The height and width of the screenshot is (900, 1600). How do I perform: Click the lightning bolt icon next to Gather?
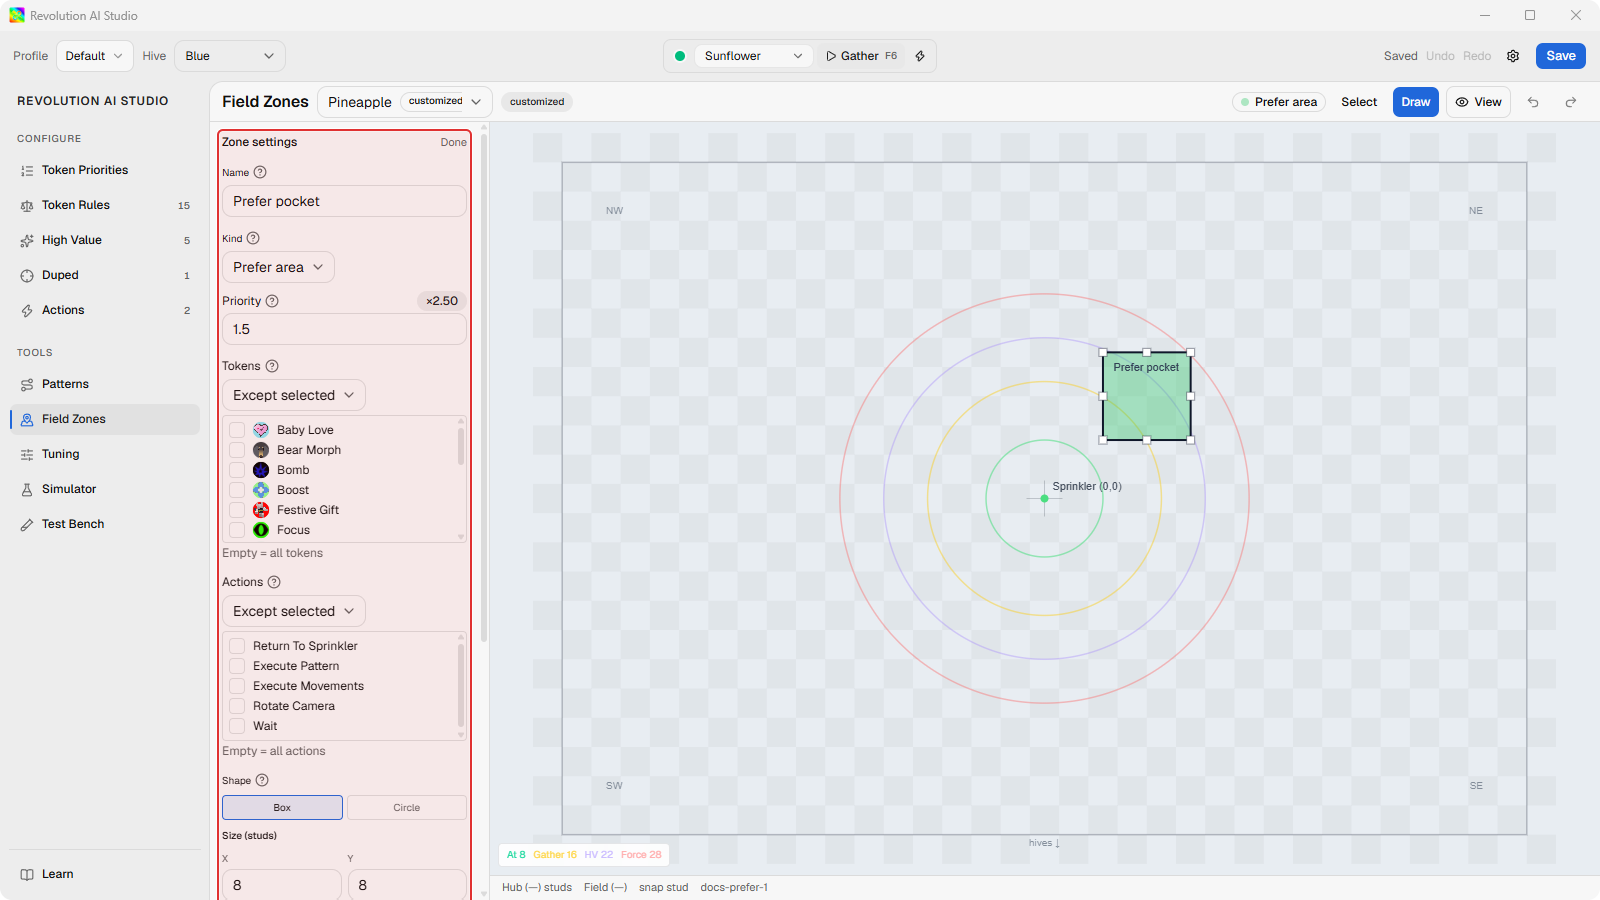[920, 56]
